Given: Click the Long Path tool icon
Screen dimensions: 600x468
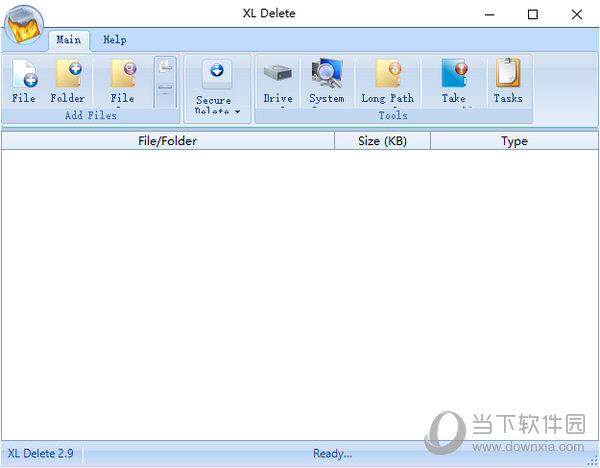Looking at the screenshot, I should coord(388,73).
